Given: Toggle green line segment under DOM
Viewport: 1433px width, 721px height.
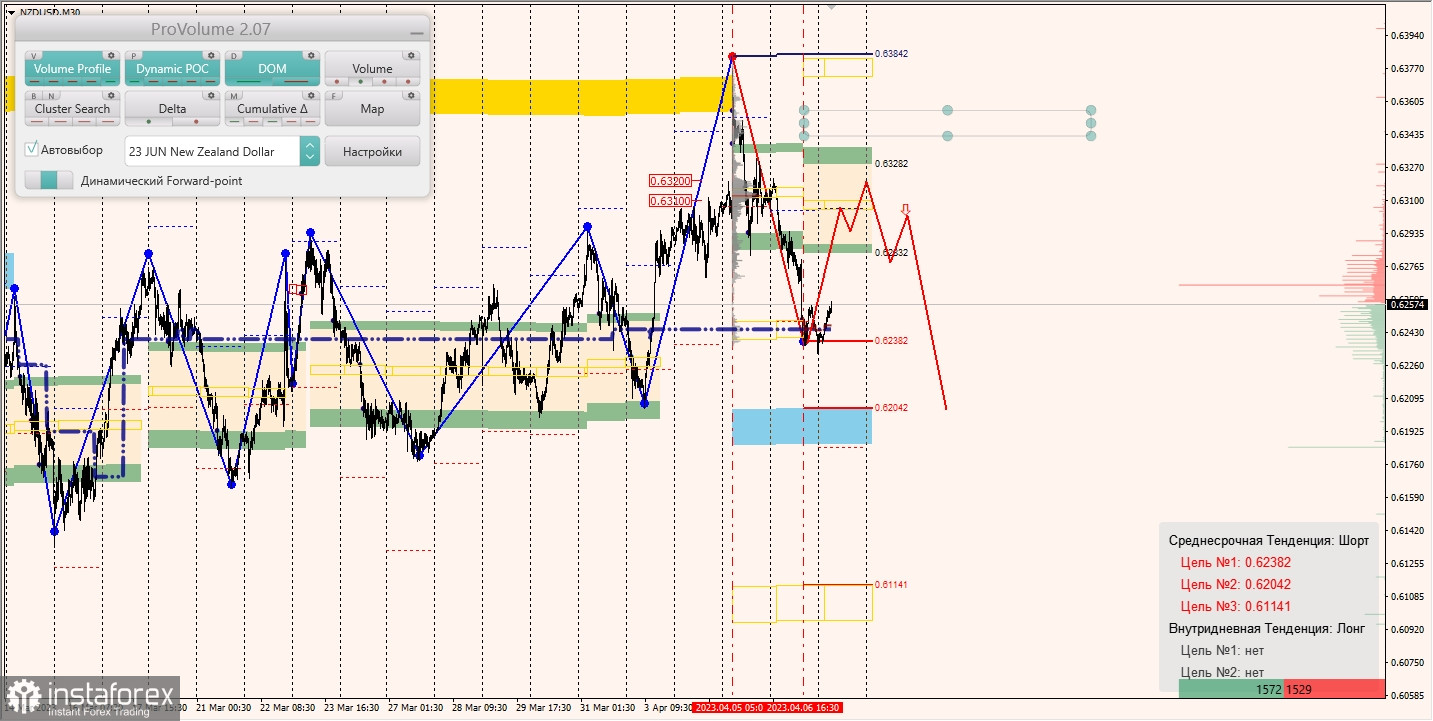Looking at the screenshot, I should point(250,82).
